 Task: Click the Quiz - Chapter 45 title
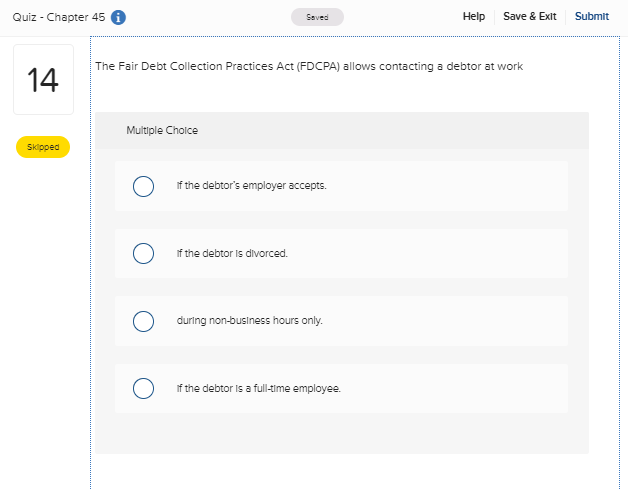[x=59, y=17]
